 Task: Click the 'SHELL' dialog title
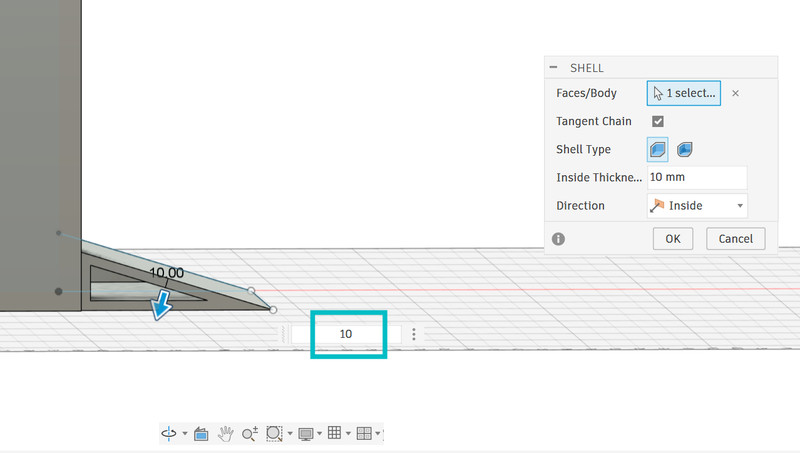pos(587,68)
